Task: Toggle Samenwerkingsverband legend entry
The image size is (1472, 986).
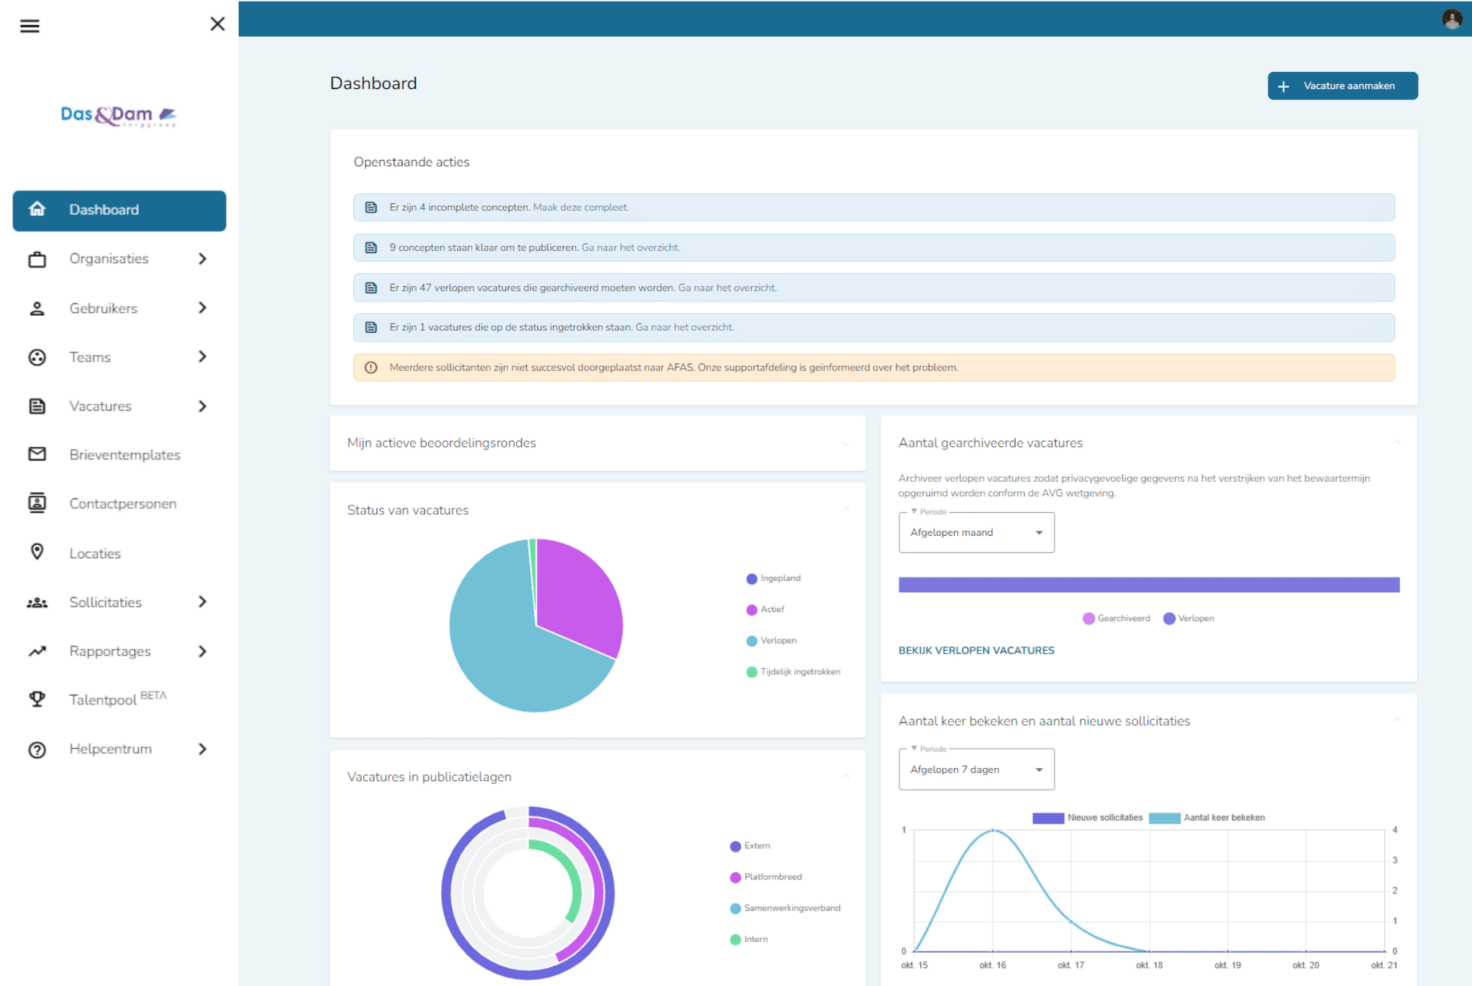Action: [x=785, y=908]
